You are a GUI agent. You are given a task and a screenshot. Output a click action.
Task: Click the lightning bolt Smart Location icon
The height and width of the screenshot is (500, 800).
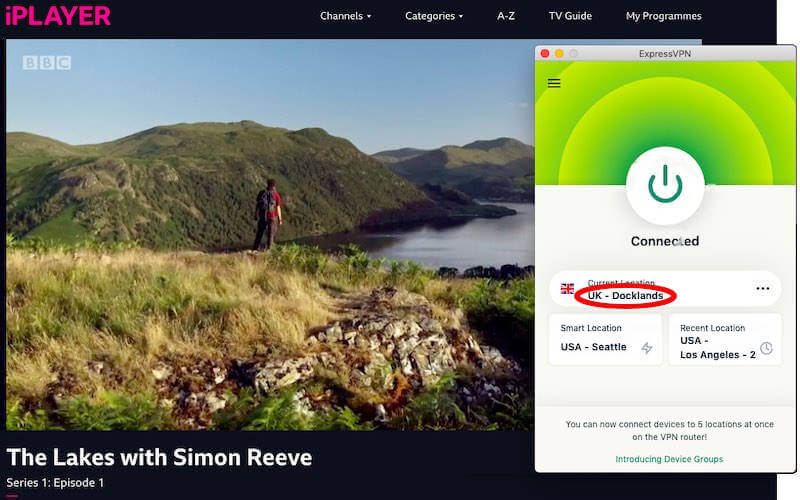[x=647, y=348]
